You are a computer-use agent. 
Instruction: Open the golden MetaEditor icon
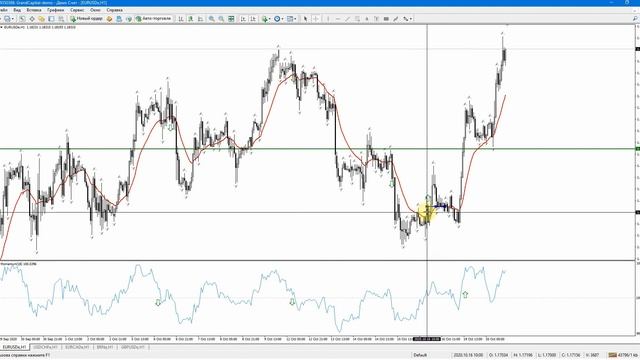click(x=109, y=19)
